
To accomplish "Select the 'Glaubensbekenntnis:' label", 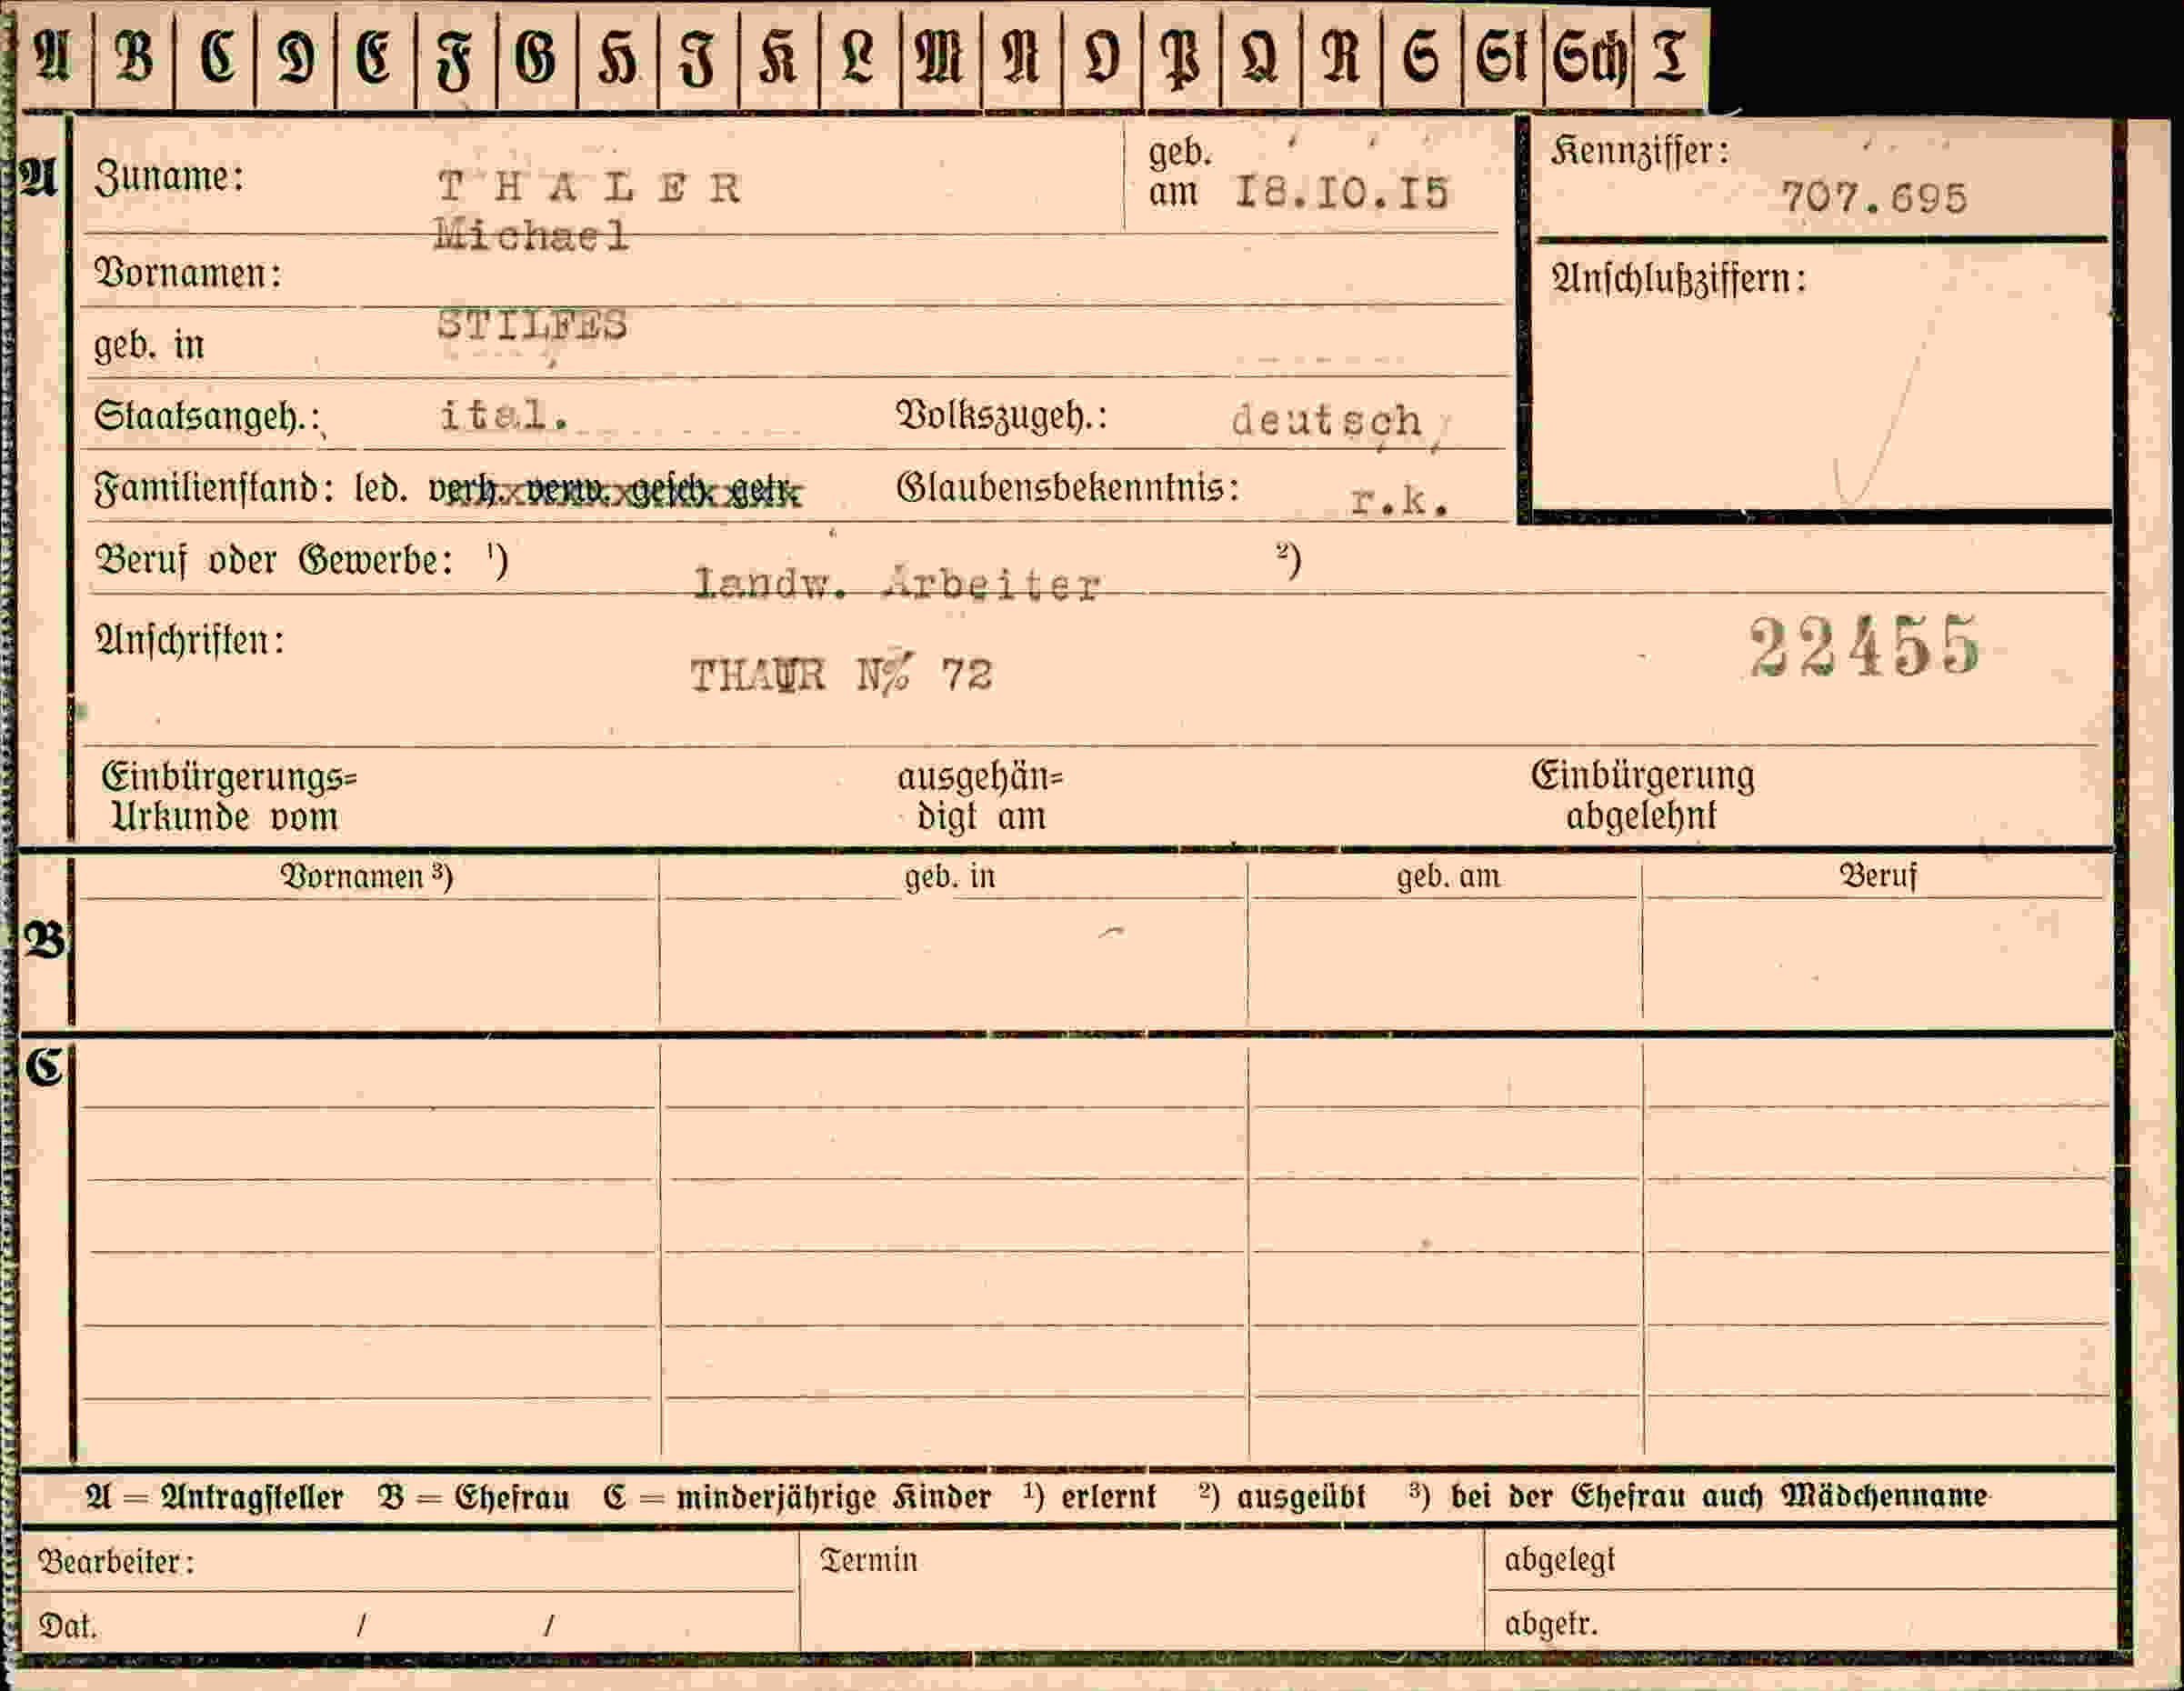I will [1068, 488].
